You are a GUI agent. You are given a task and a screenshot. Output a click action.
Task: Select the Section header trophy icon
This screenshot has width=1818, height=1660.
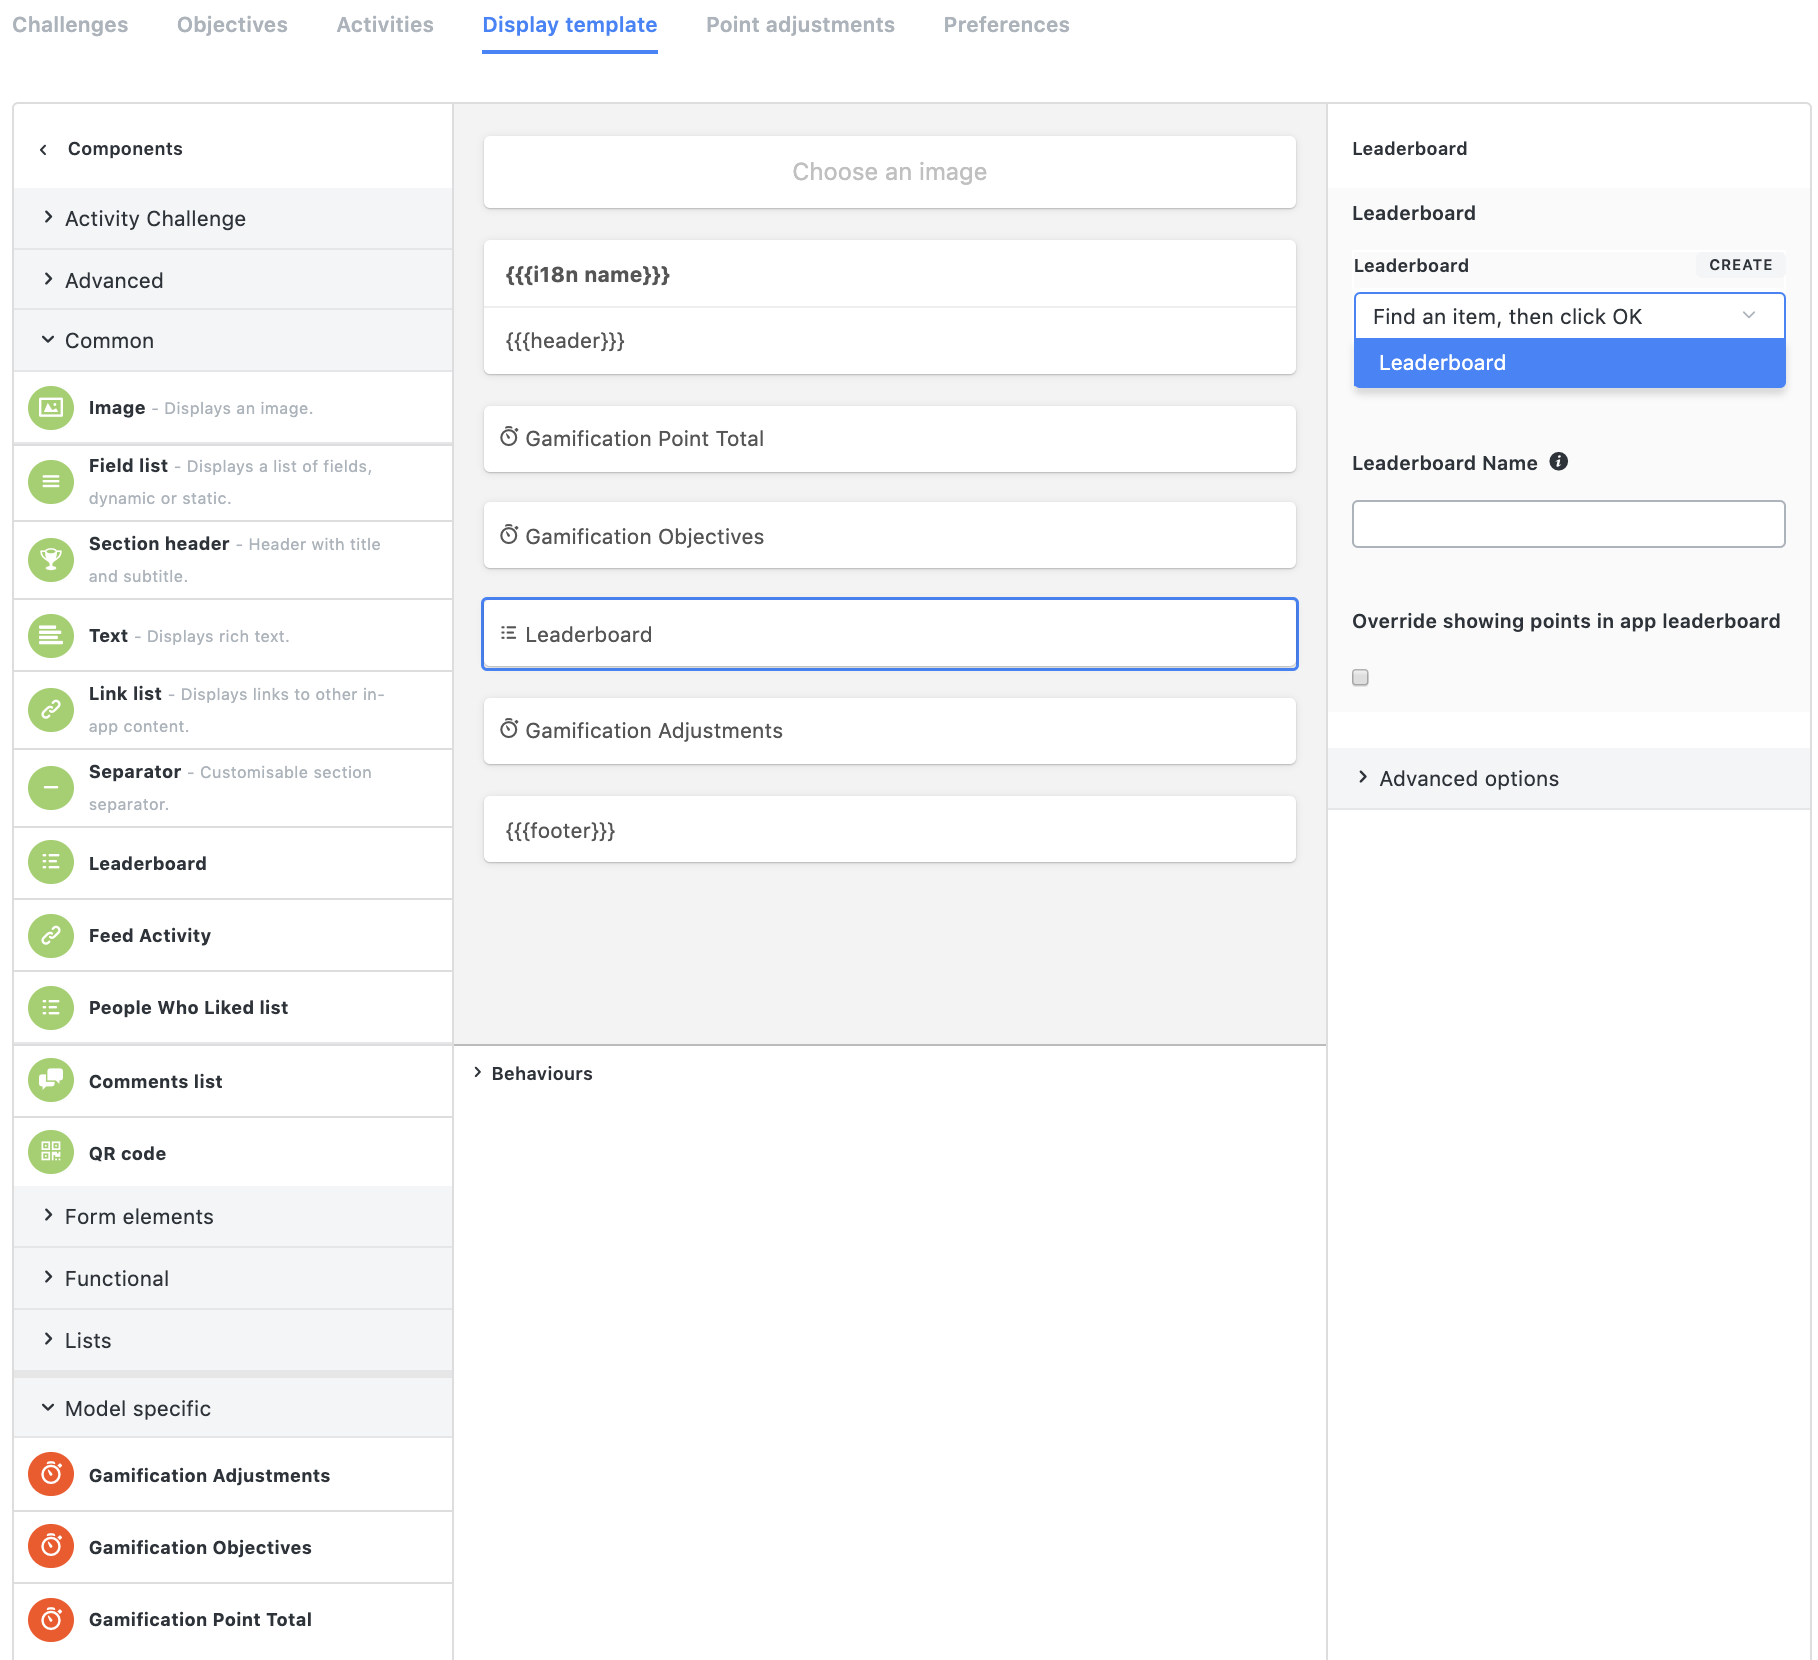(x=50, y=559)
